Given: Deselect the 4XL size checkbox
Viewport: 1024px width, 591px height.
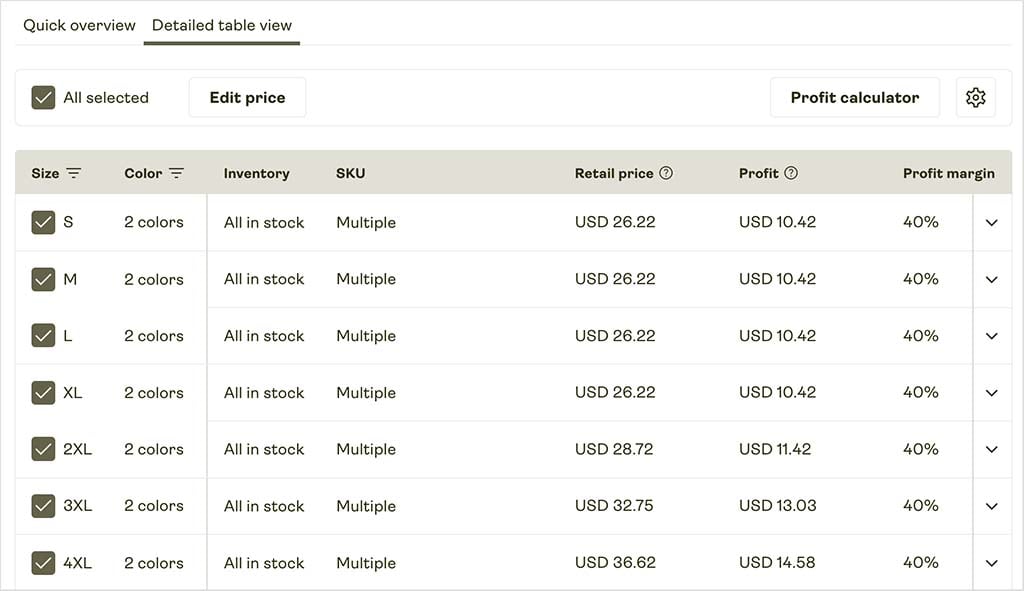Looking at the screenshot, I should click(x=43, y=563).
